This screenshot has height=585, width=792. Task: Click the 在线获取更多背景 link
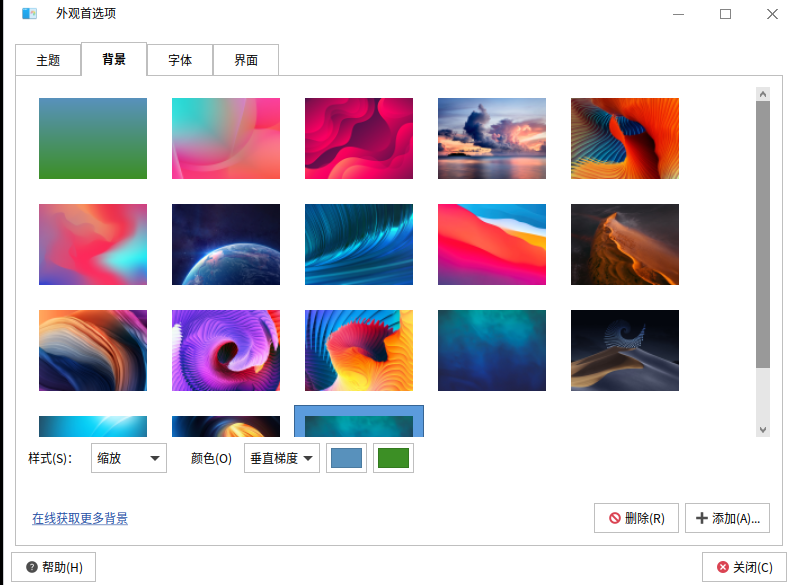pos(80,518)
